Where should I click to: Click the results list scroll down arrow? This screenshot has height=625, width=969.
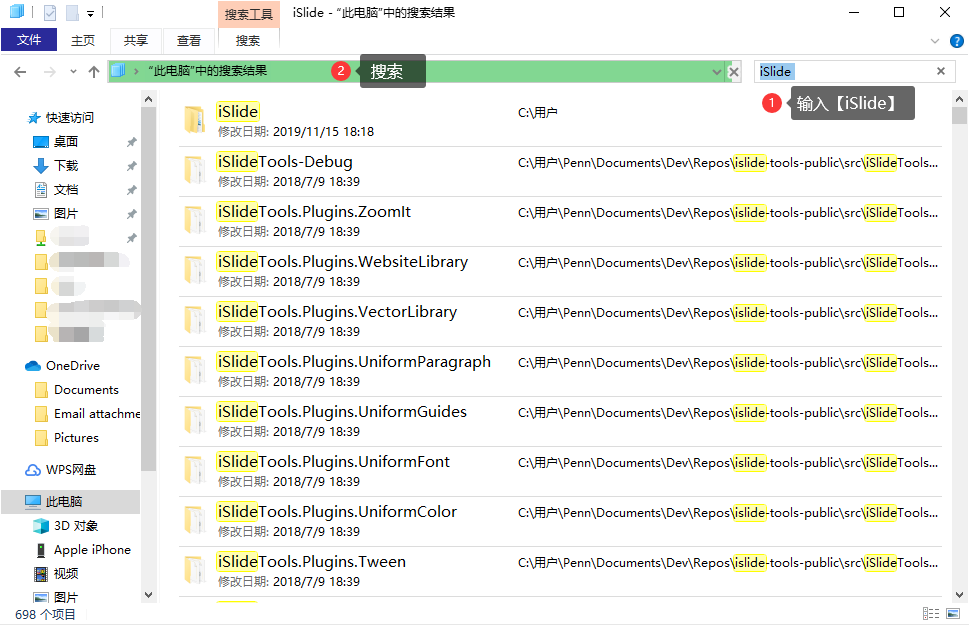[x=959, y=595]
